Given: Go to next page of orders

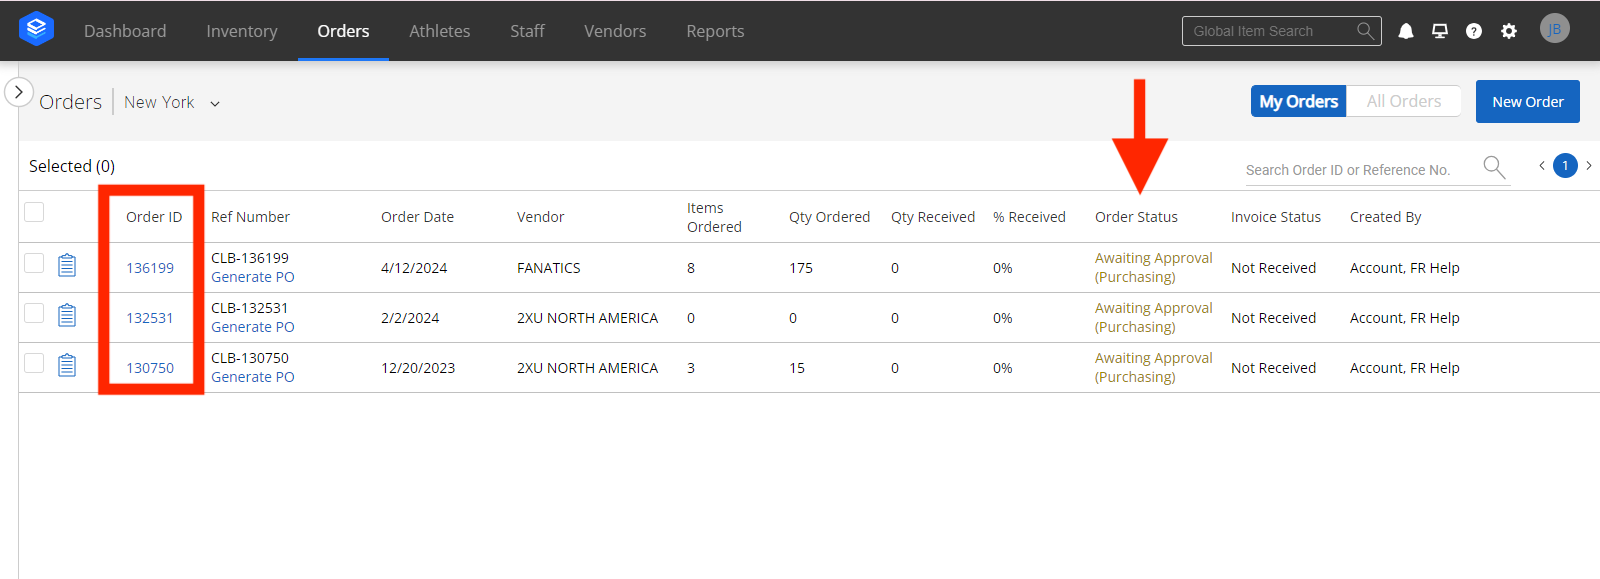Looking at the screenshot, I should point(1588,166).
